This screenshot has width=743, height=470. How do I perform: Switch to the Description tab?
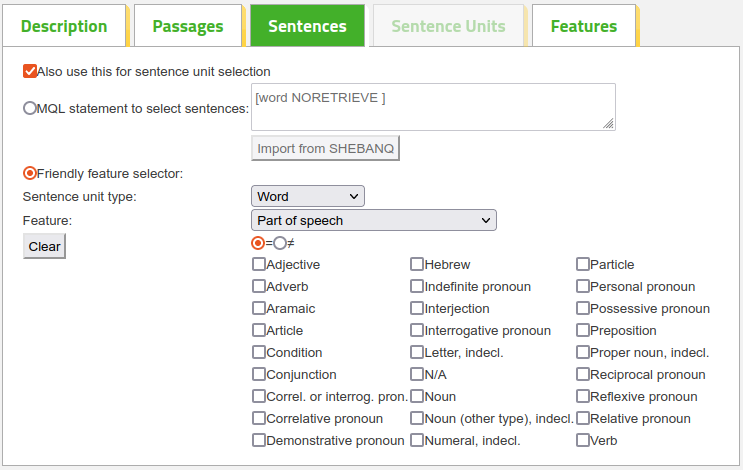click(64, 26)
